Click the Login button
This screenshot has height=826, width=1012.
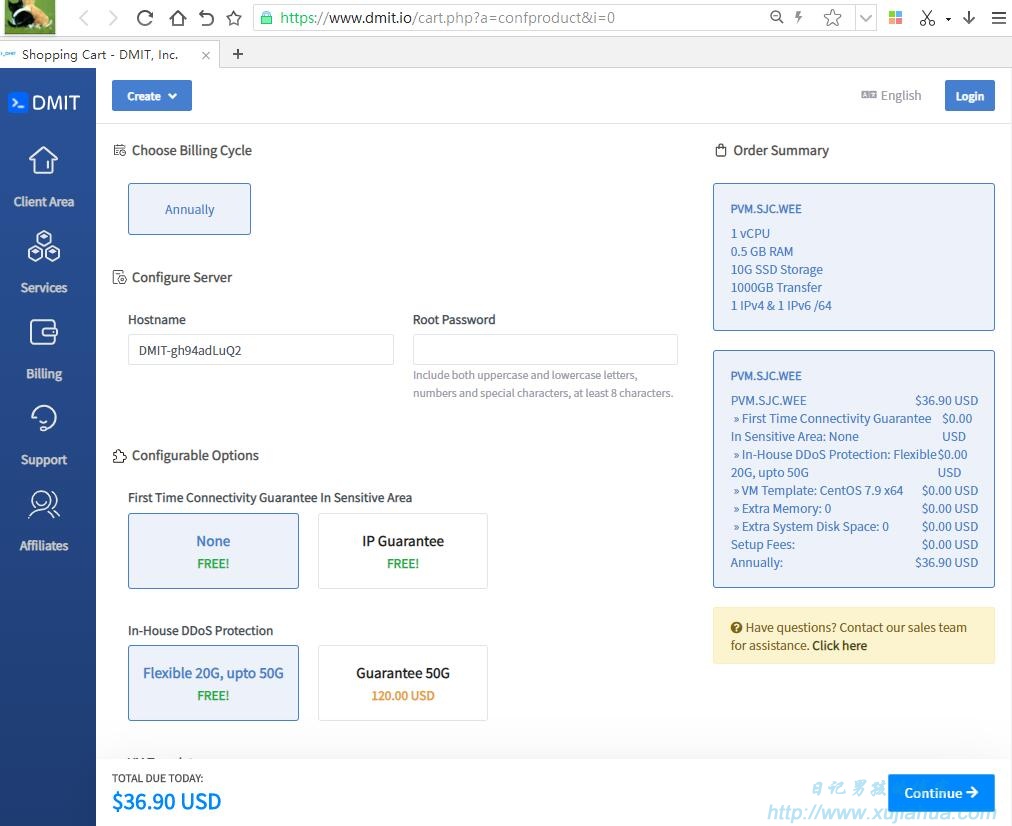coord(969,96)
